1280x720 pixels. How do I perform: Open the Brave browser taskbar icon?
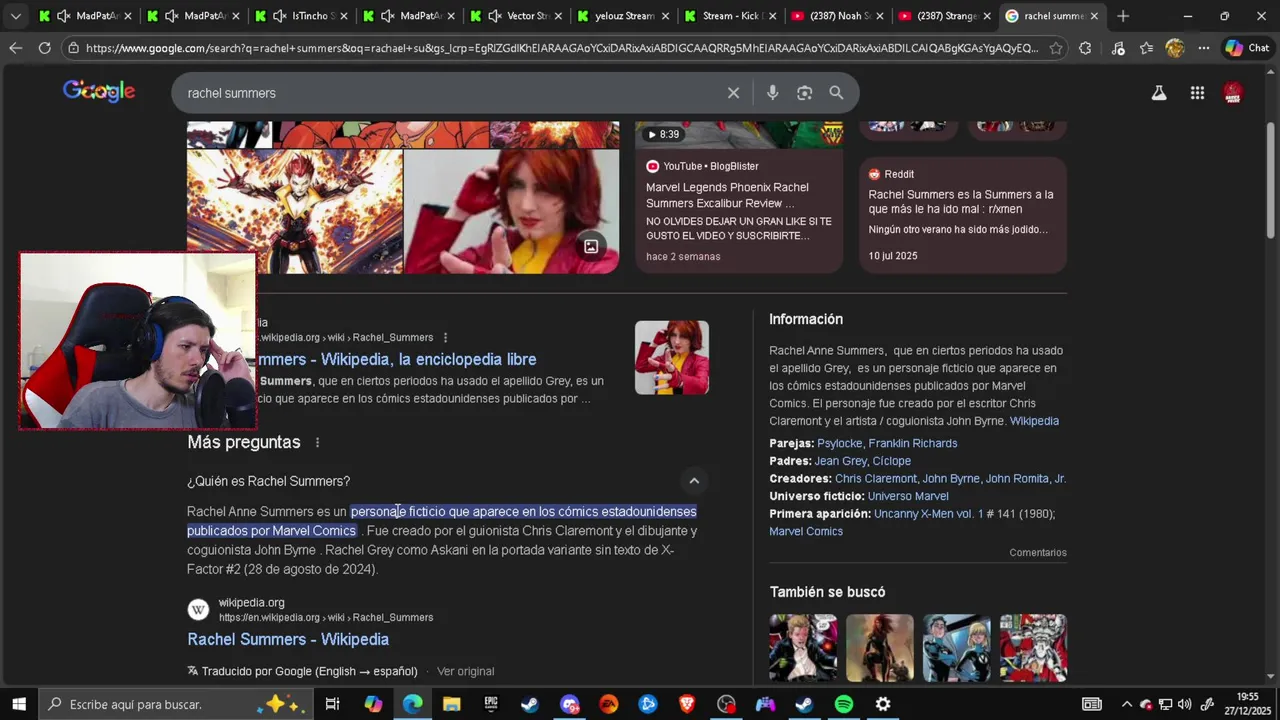coord(687,704)
